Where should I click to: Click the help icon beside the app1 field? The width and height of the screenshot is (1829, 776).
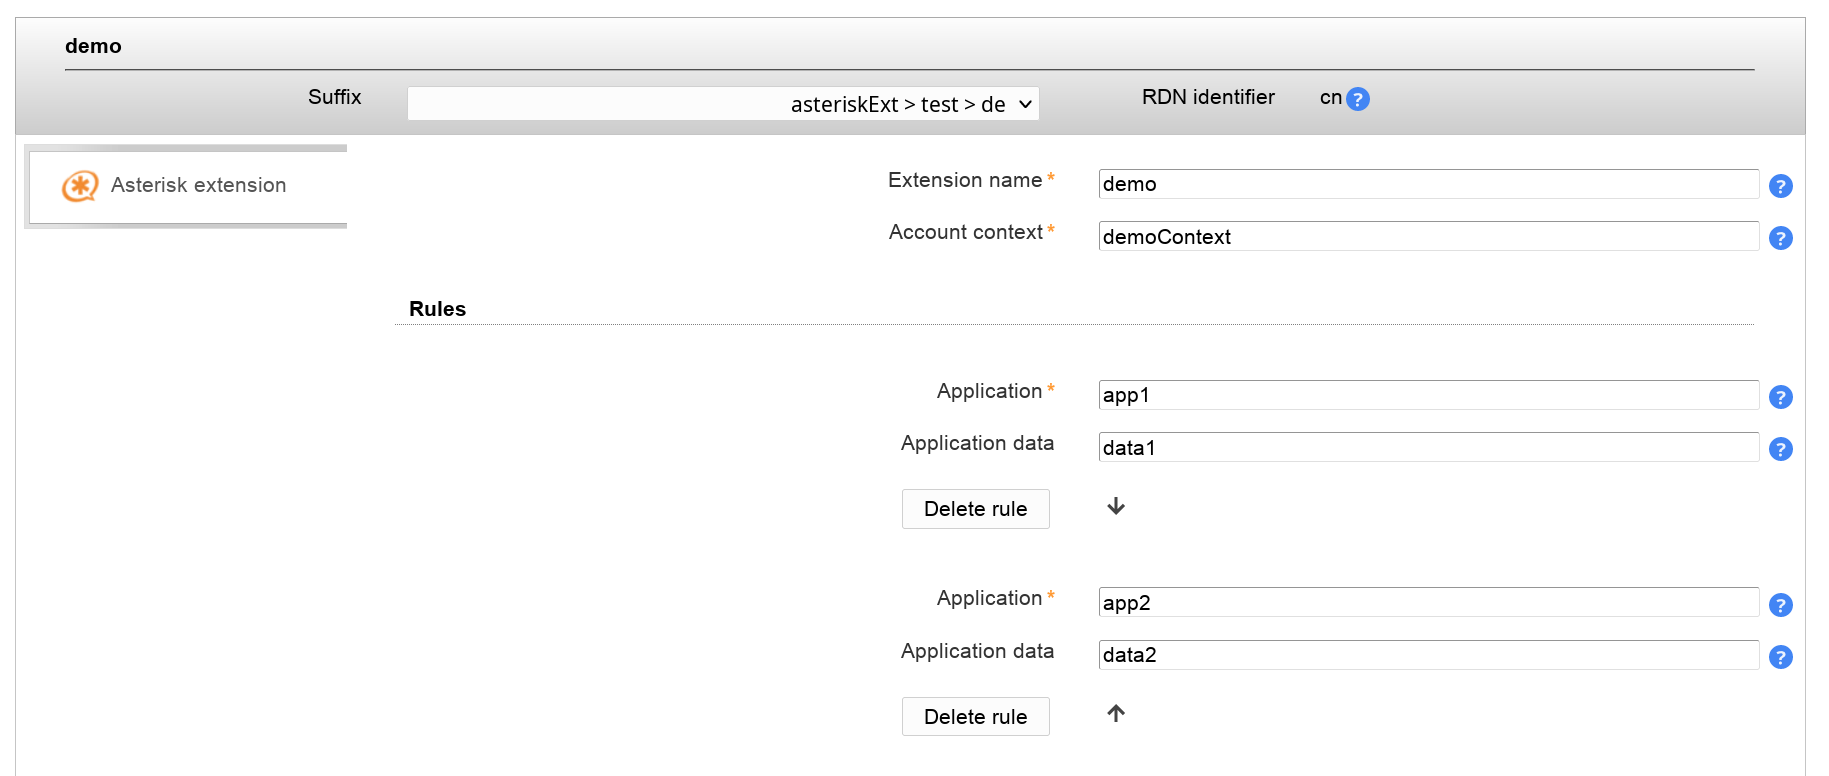coord(1780,397)
